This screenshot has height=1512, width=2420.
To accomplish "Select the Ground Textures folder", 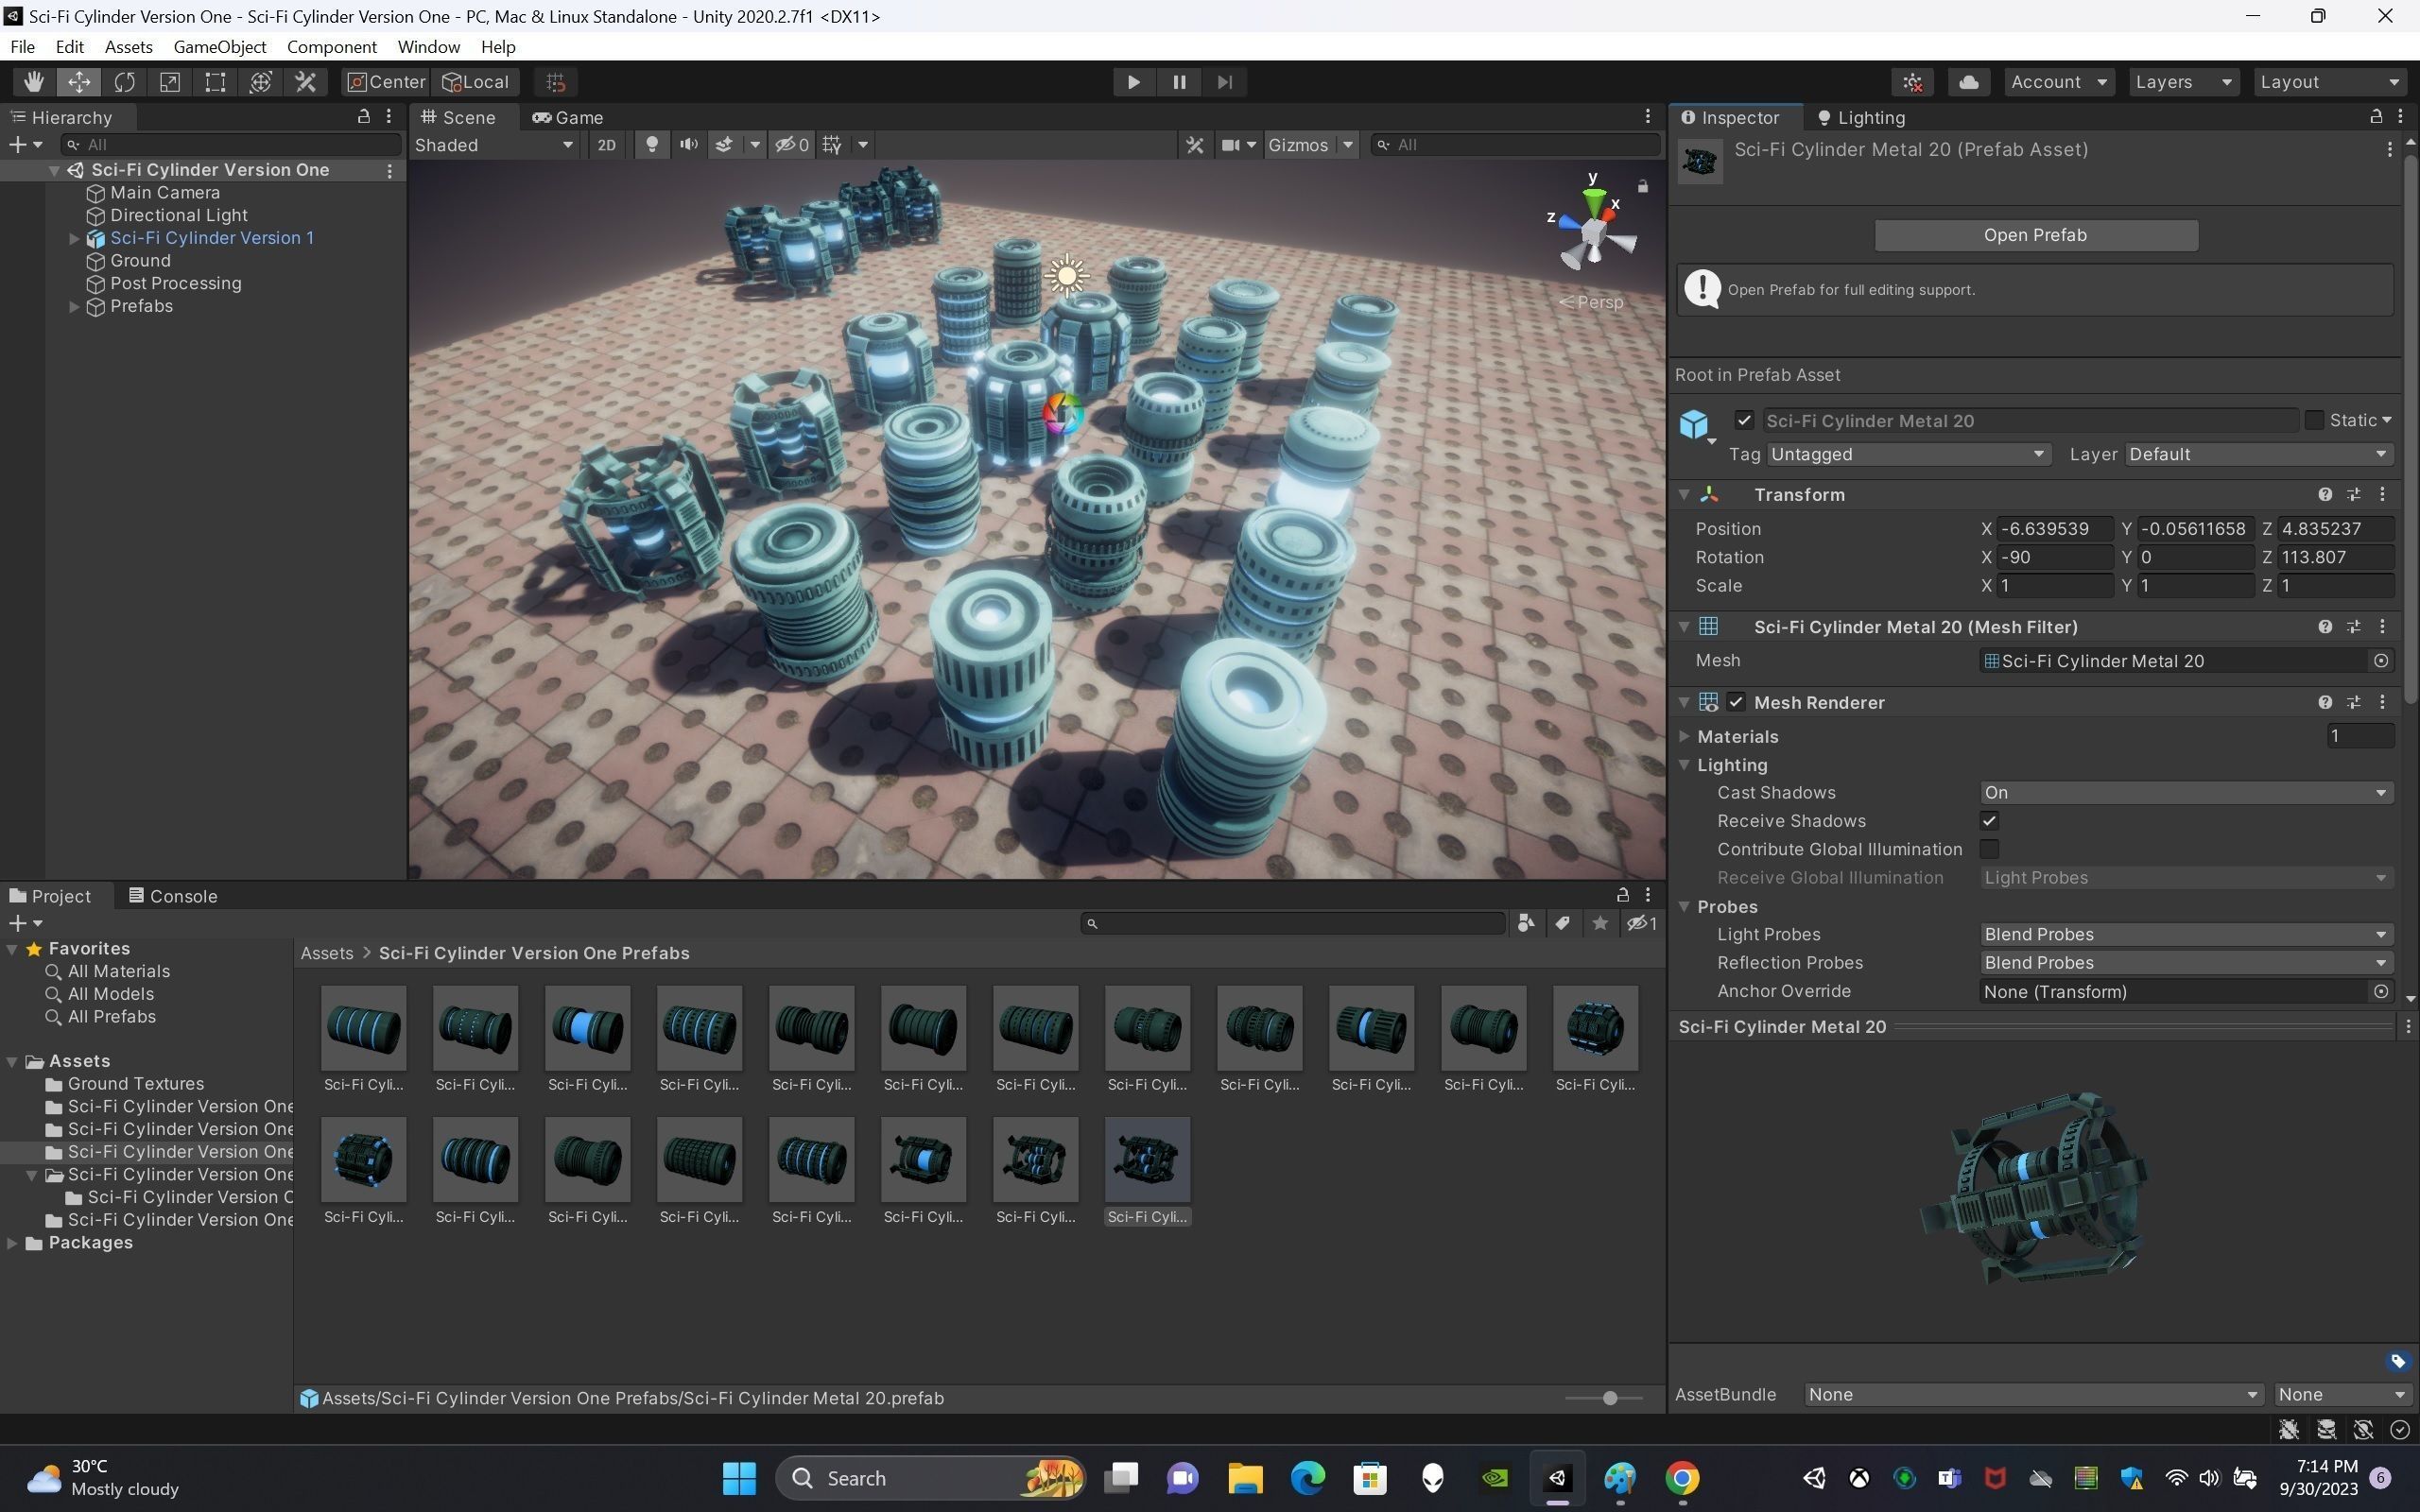I will point(135,1084).
